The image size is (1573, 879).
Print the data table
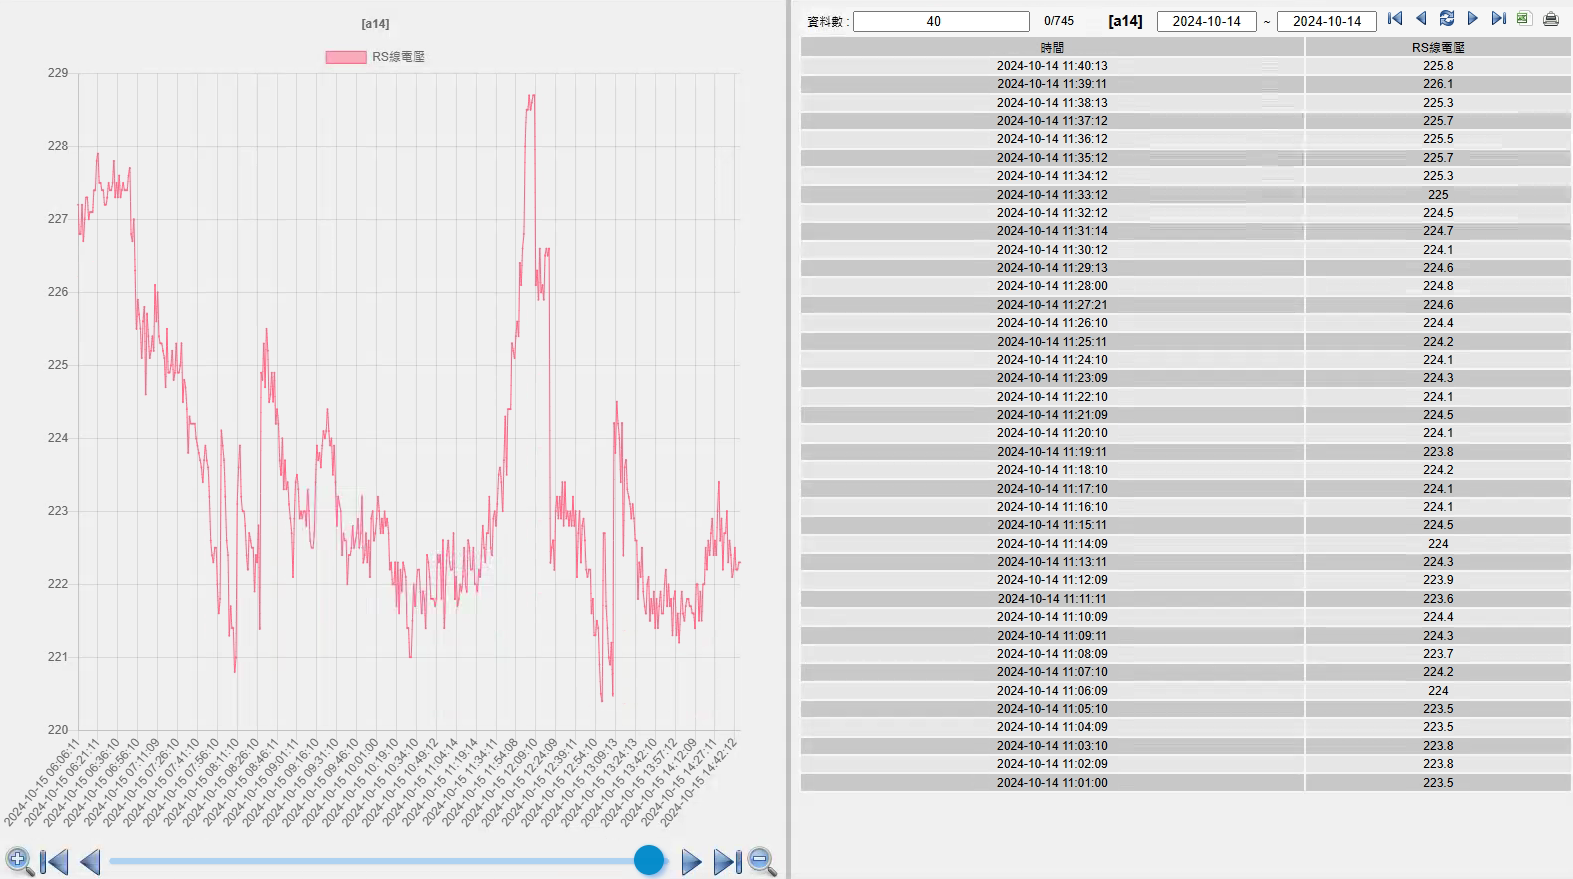pyautogui.click(x=1550, y=19)
